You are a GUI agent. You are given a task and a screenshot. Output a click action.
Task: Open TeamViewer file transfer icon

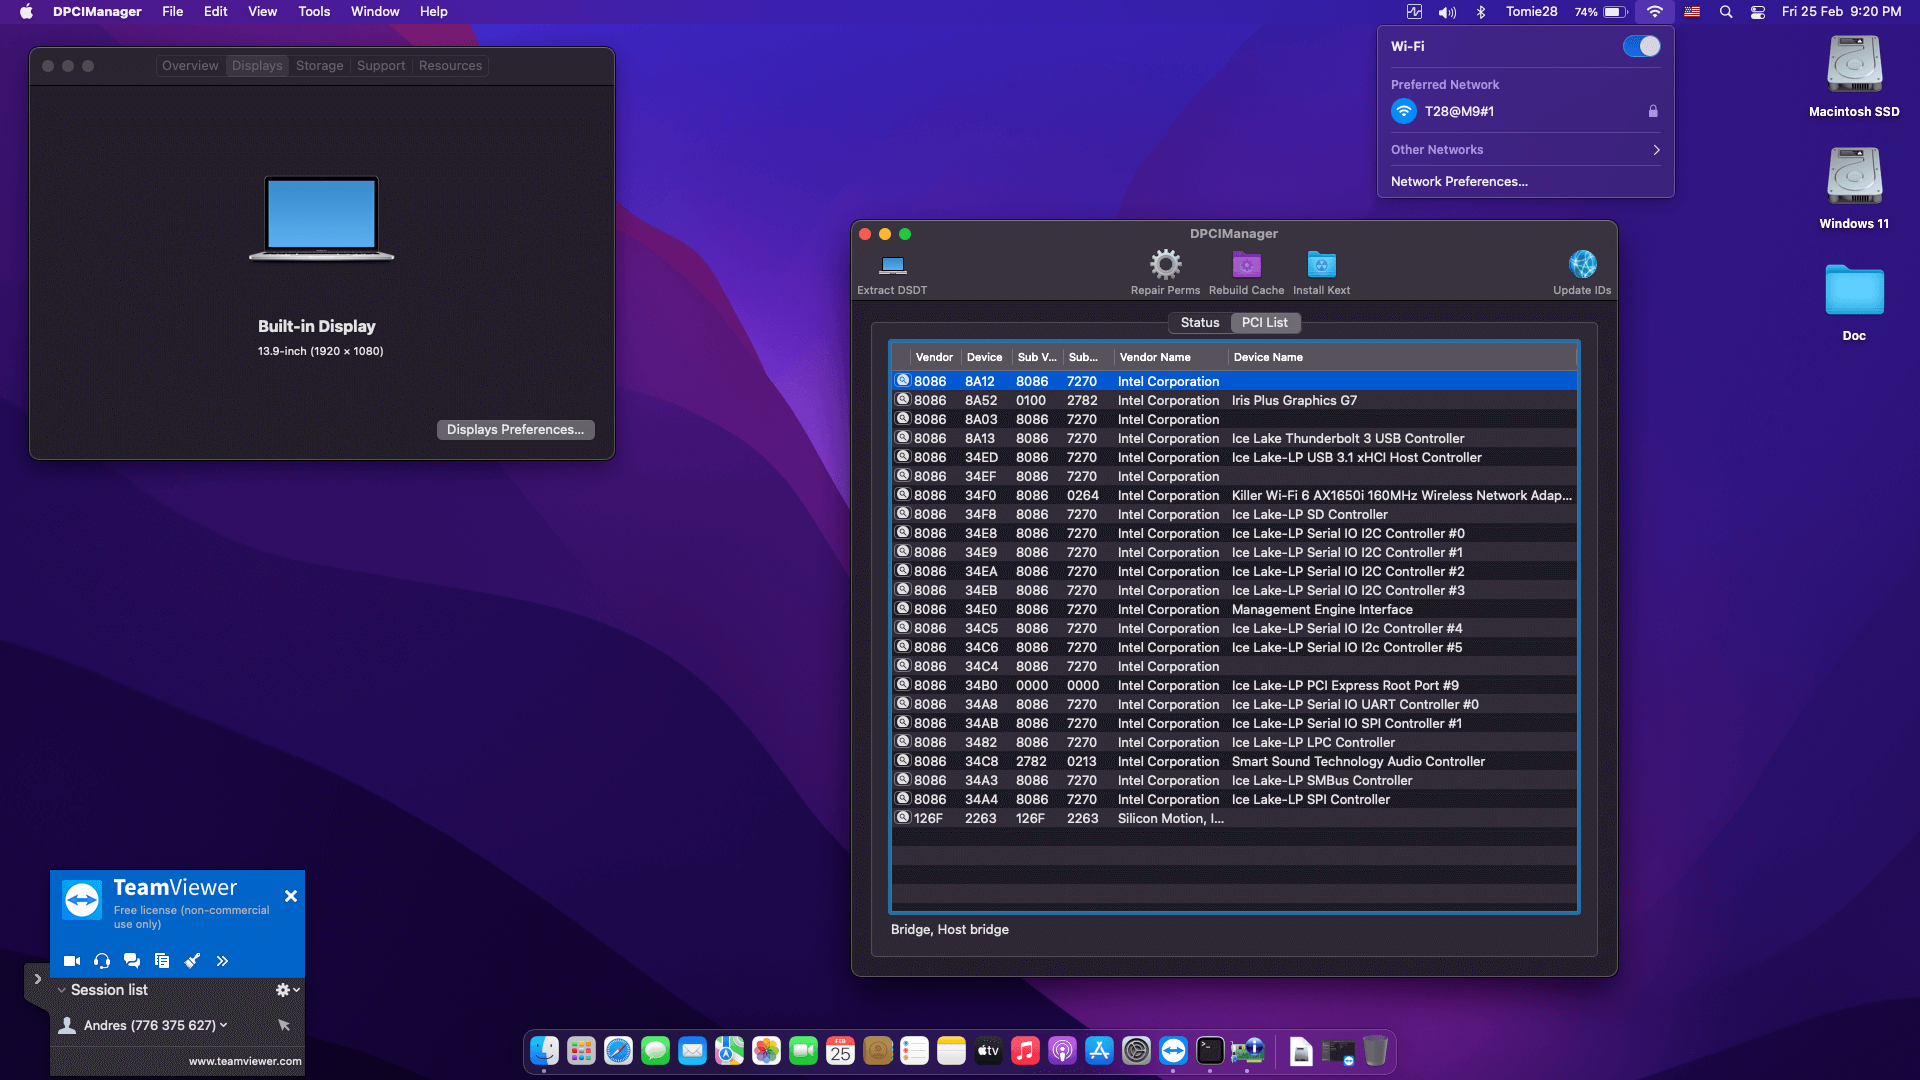click(162, 961)
